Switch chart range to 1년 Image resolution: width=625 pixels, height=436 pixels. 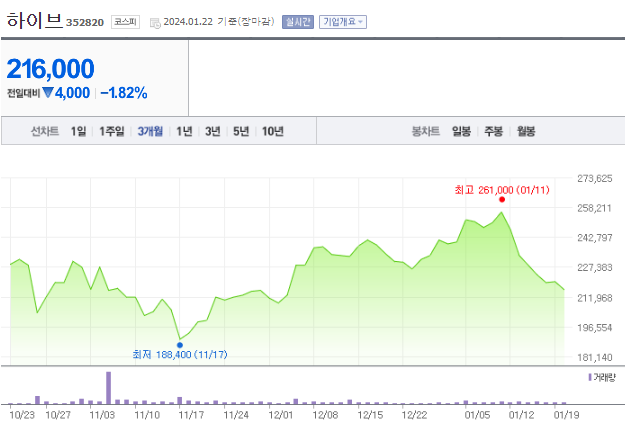pos(184,131)
